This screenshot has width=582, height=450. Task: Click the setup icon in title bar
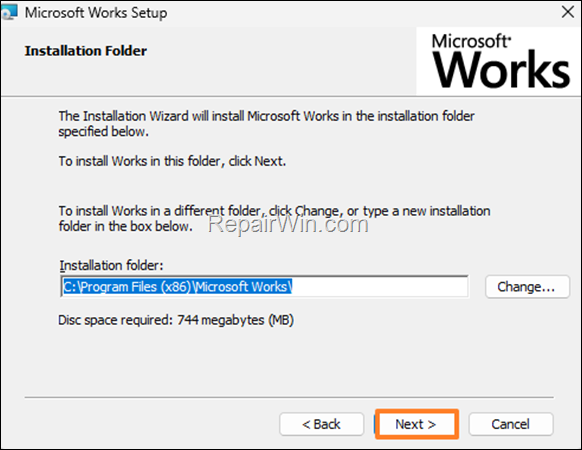pos(9,12)
